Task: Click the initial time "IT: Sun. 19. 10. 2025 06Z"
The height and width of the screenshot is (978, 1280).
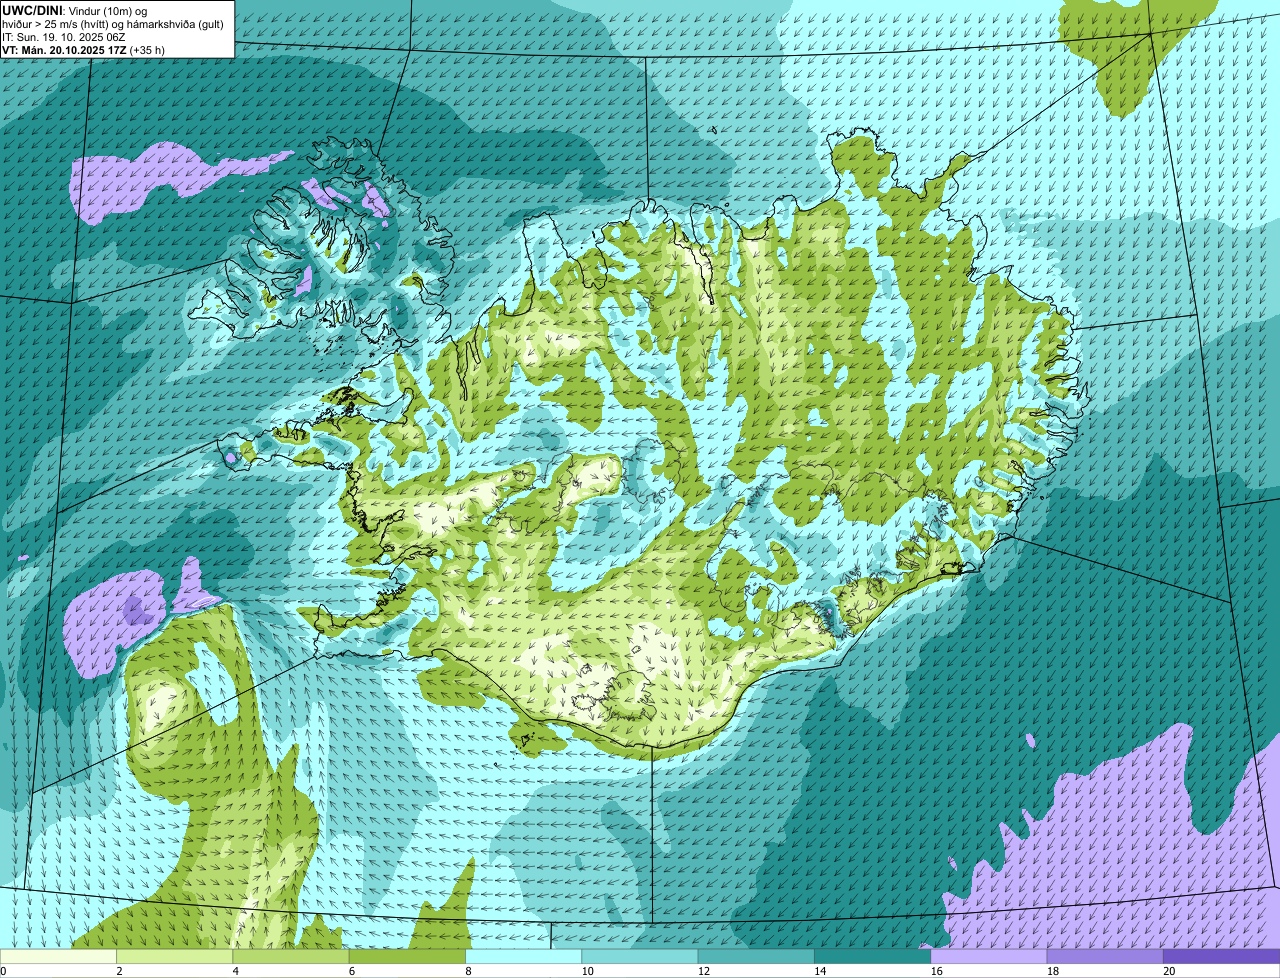Action: 64,36
